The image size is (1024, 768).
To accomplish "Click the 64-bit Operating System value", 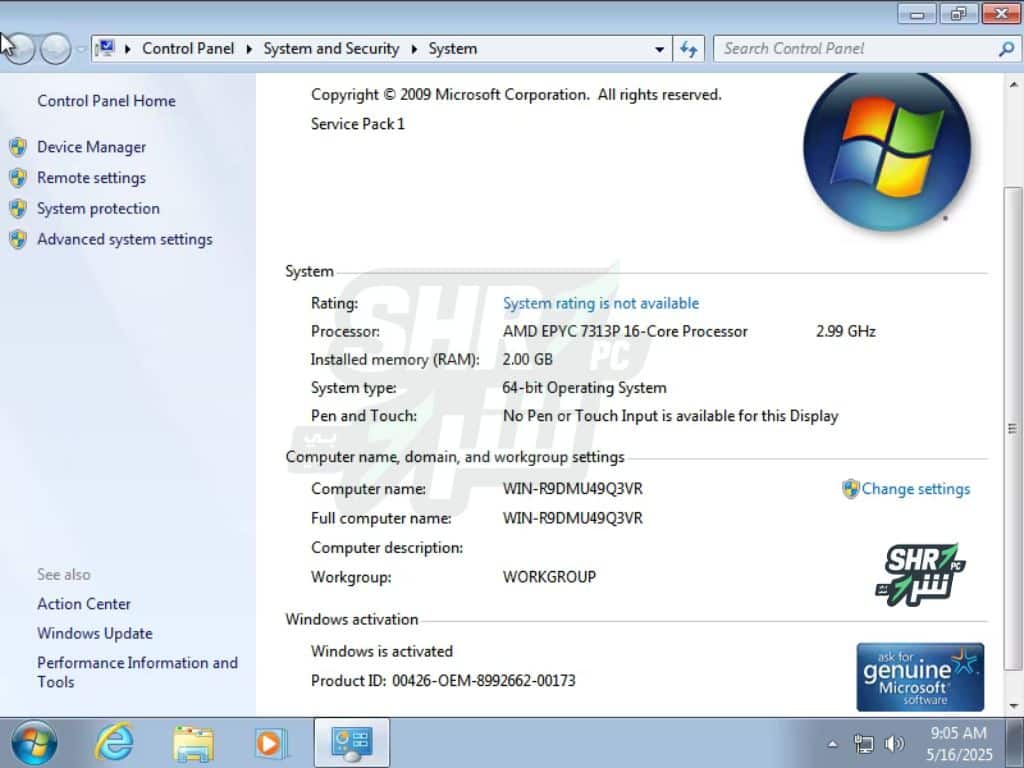I will [584, 387].
